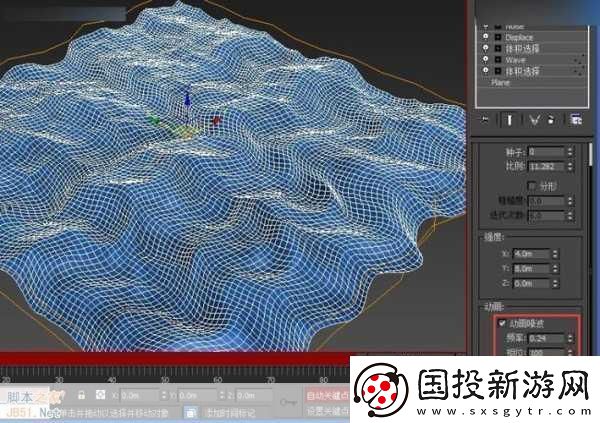Select Wave in modifier stack

click(x=515, y=60)
